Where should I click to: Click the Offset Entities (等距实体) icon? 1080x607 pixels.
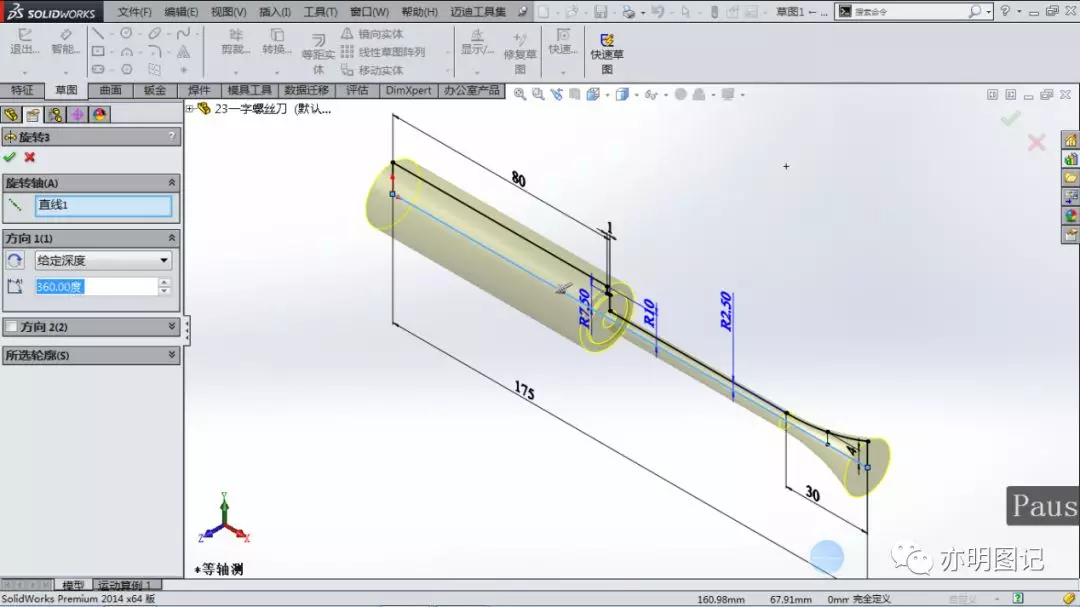pos(318,40)
